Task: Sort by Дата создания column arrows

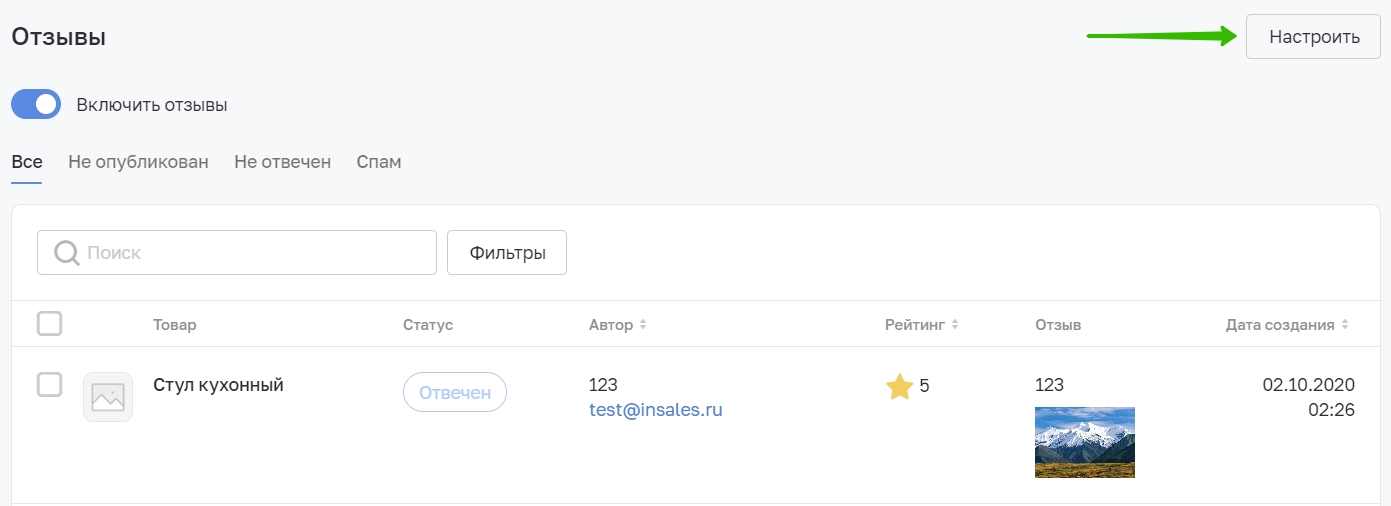Action: tap(1345, 325)
